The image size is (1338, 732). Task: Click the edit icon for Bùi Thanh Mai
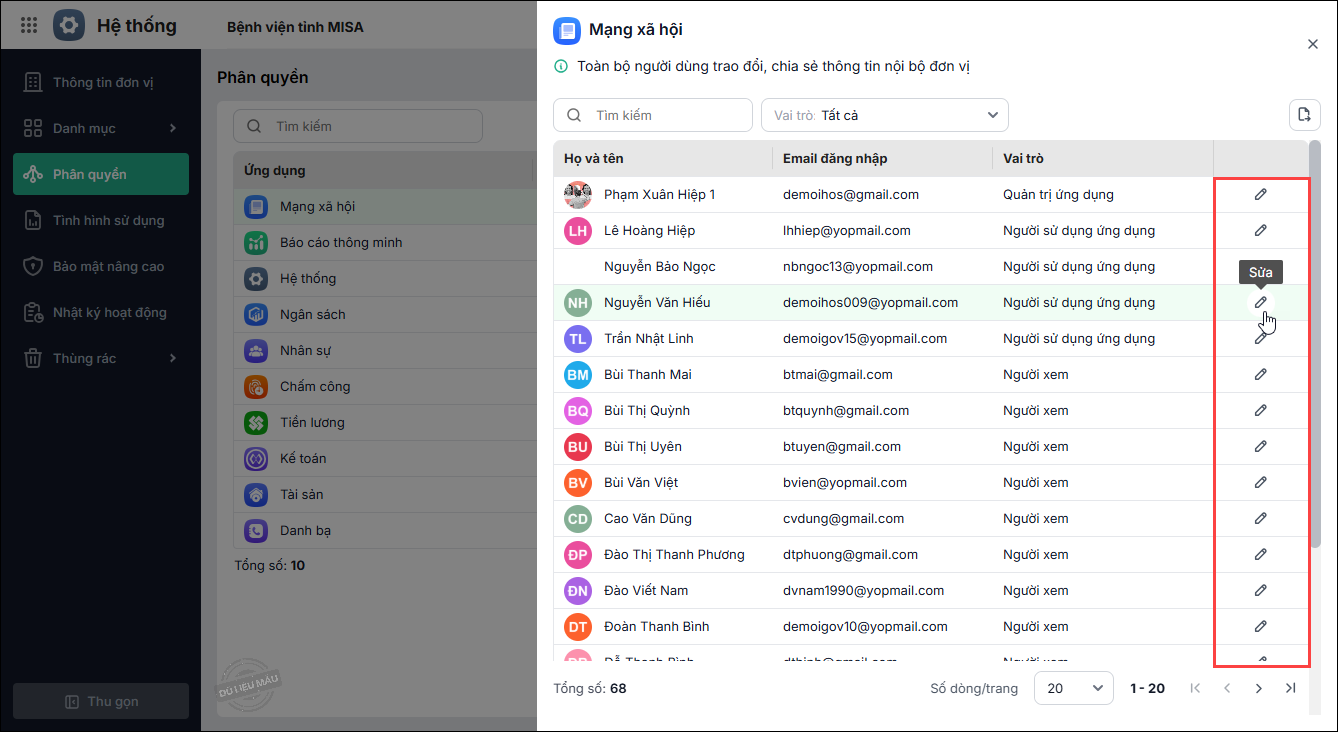point(1260,374)
